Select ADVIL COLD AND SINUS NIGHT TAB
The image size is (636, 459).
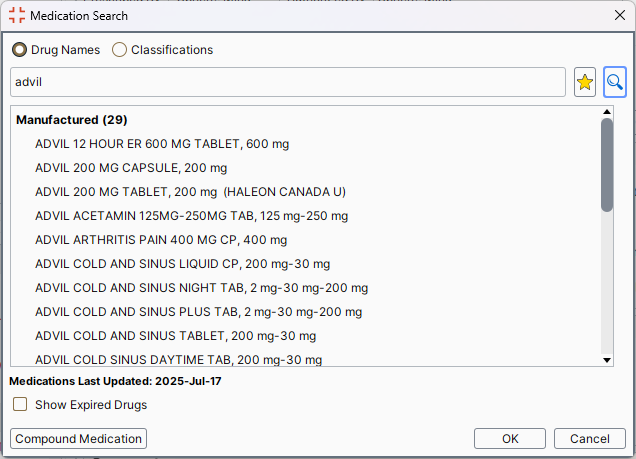point(202,288)
